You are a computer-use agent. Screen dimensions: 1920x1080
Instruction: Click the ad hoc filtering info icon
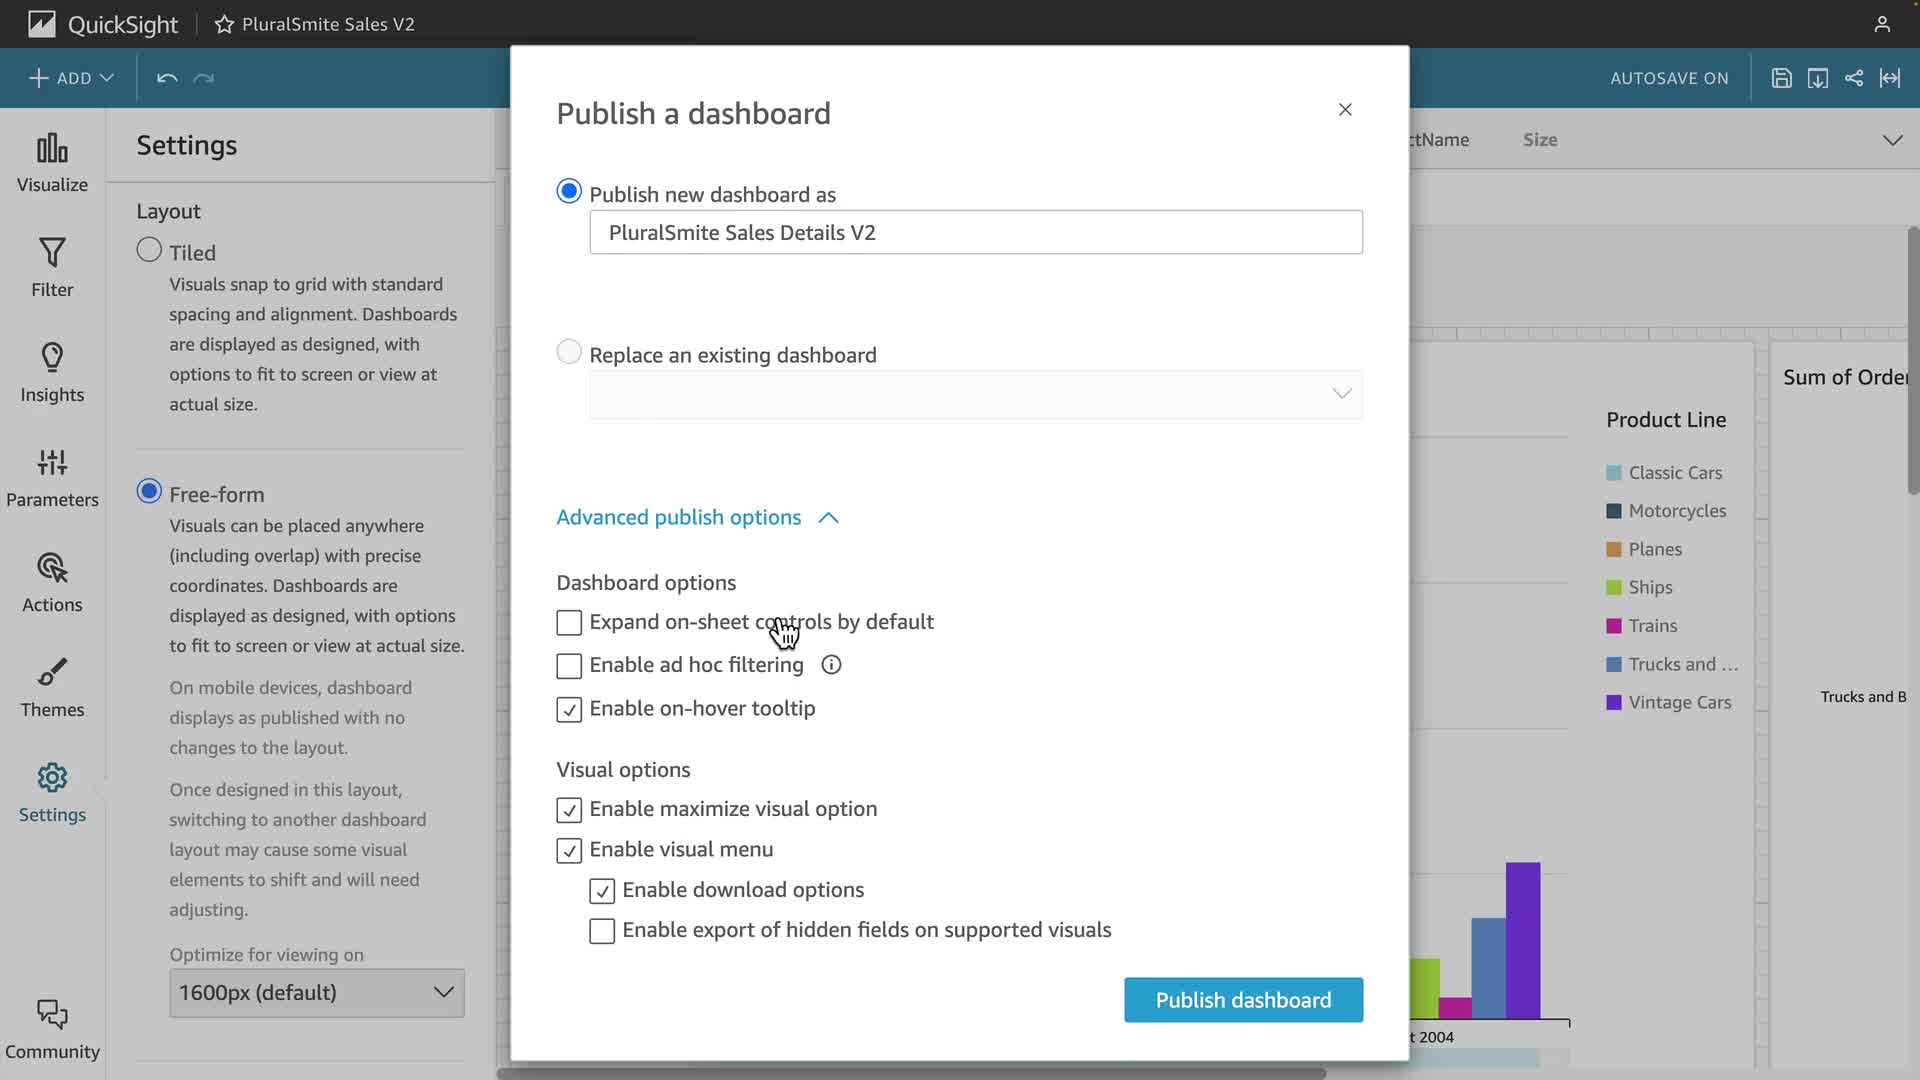(x=831, y=665)
